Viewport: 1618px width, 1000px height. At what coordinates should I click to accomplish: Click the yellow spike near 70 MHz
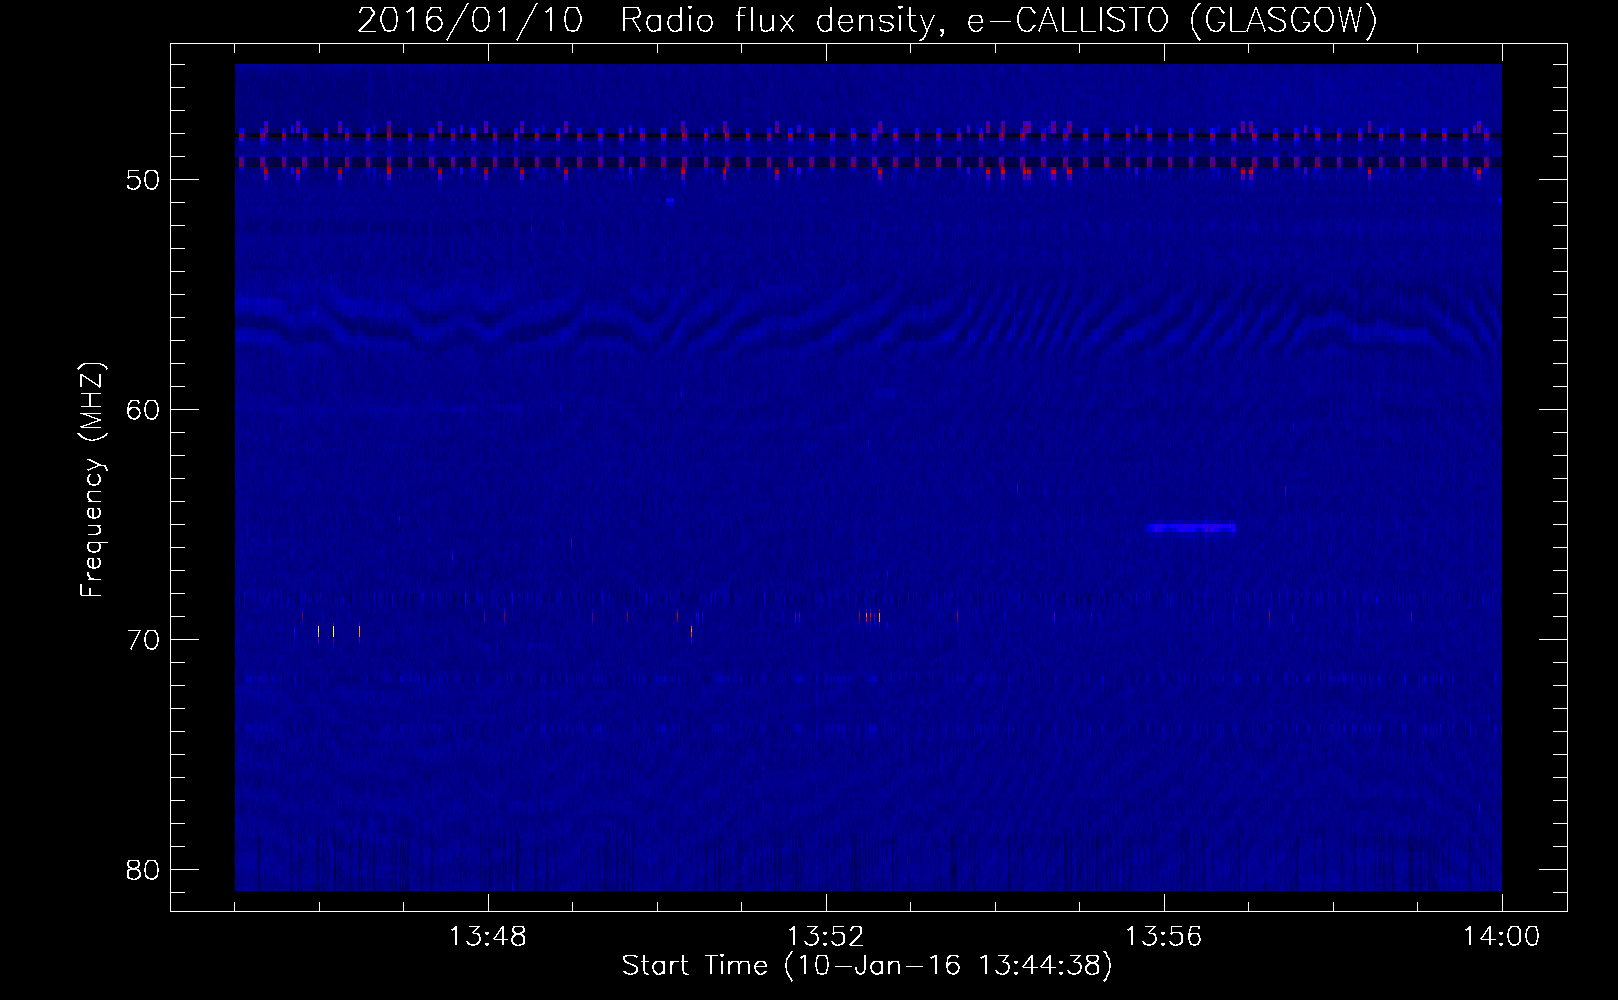[318, 631]
